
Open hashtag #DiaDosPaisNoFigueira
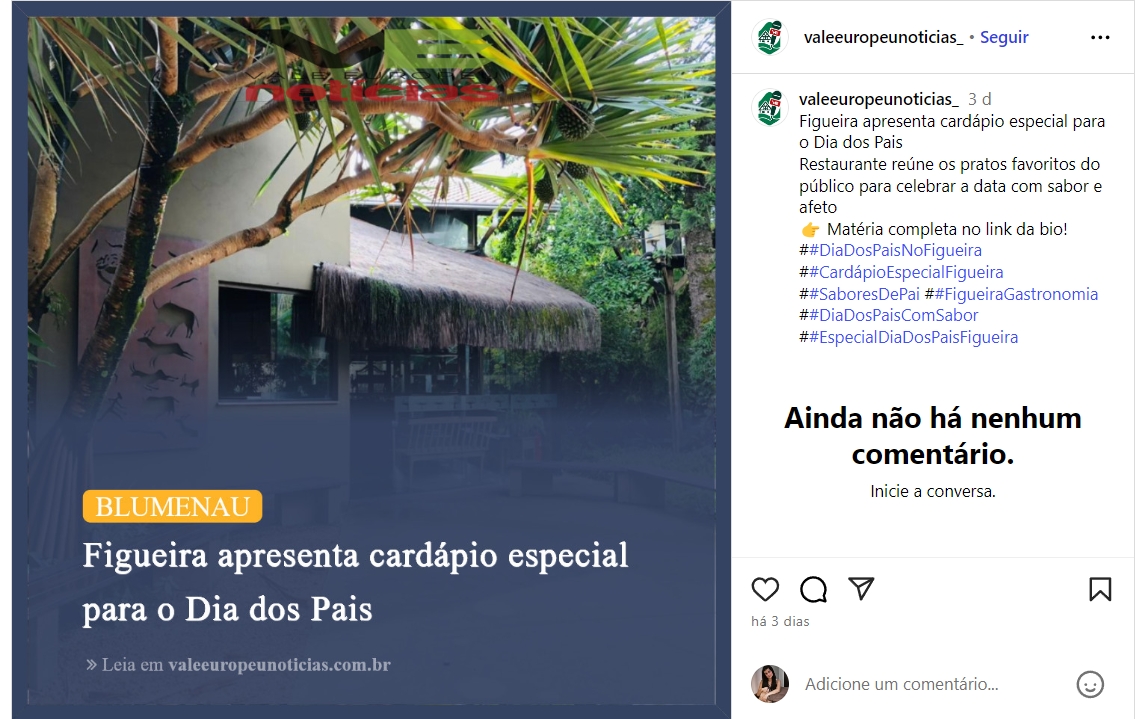point(895,250)
